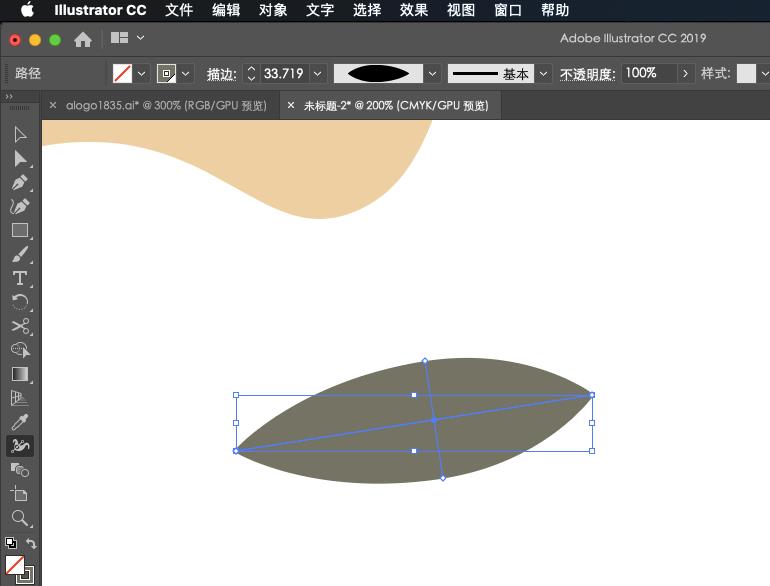
Task: Select the Curvature tool
Action: (20, 206)
